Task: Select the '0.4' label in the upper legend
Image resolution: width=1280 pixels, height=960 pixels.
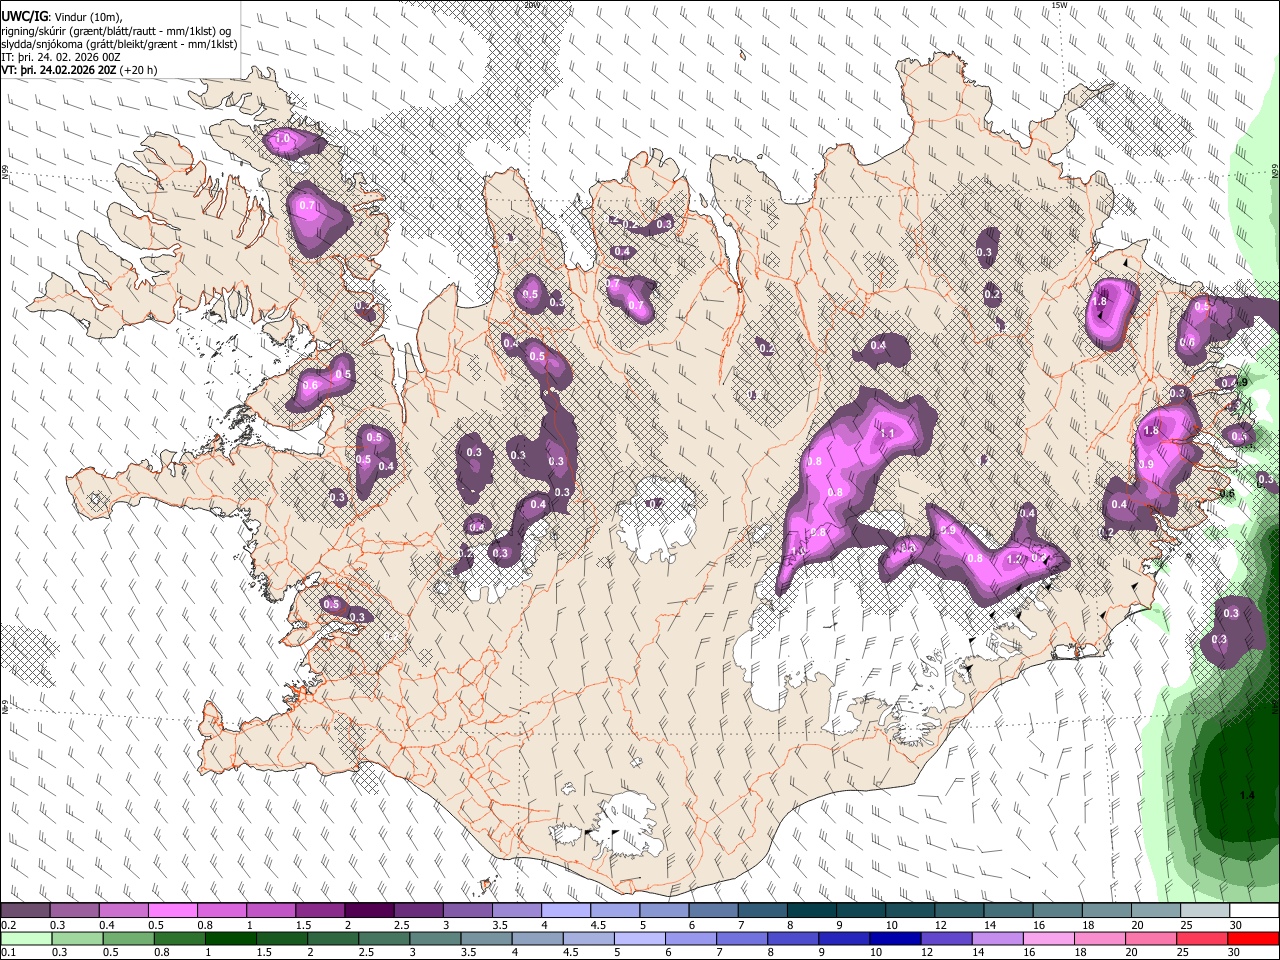Action: point(107,925)
